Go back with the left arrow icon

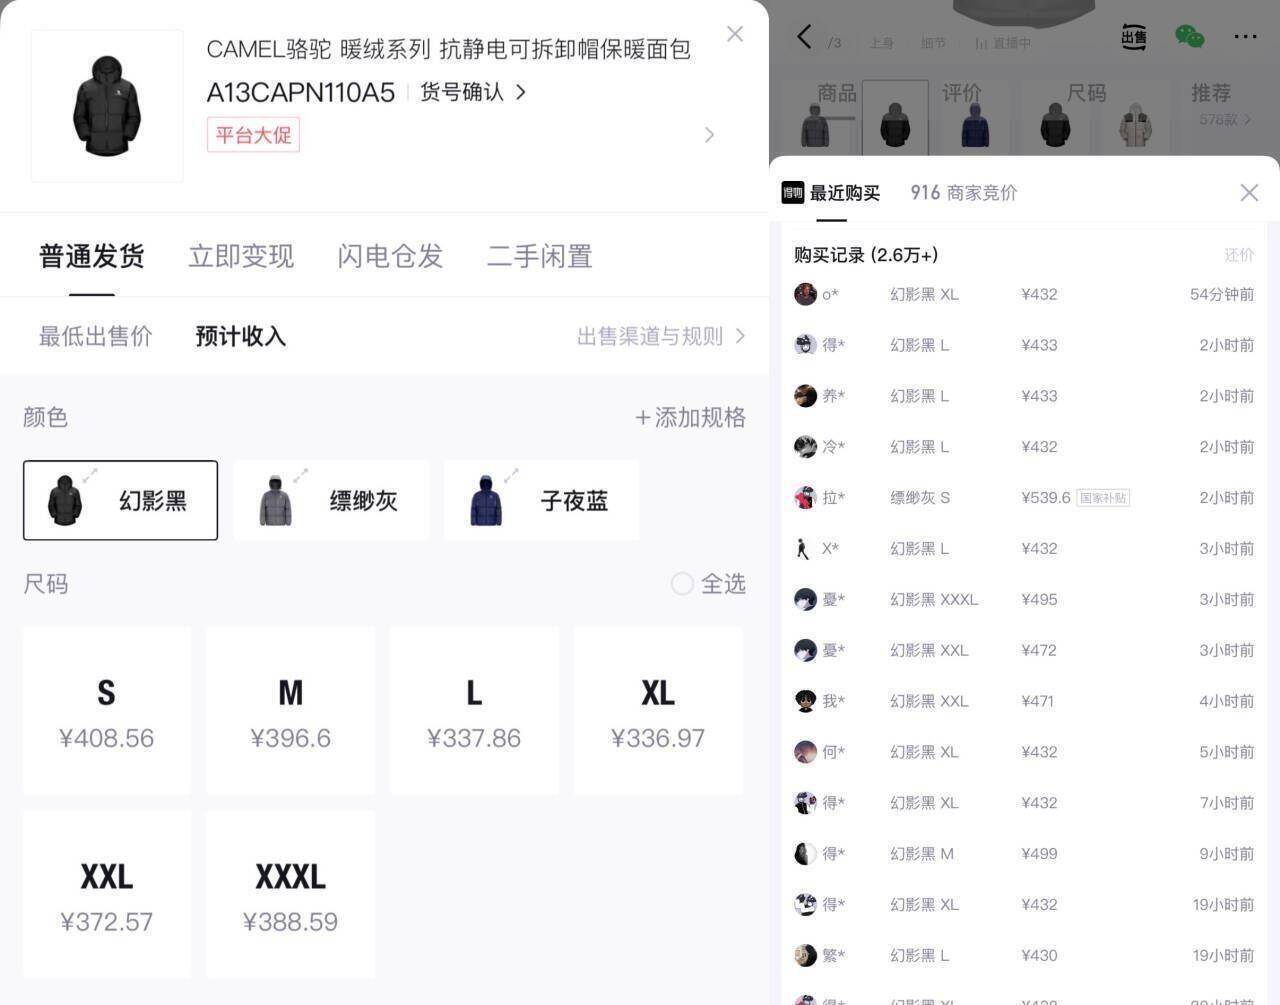pos(805,38)
